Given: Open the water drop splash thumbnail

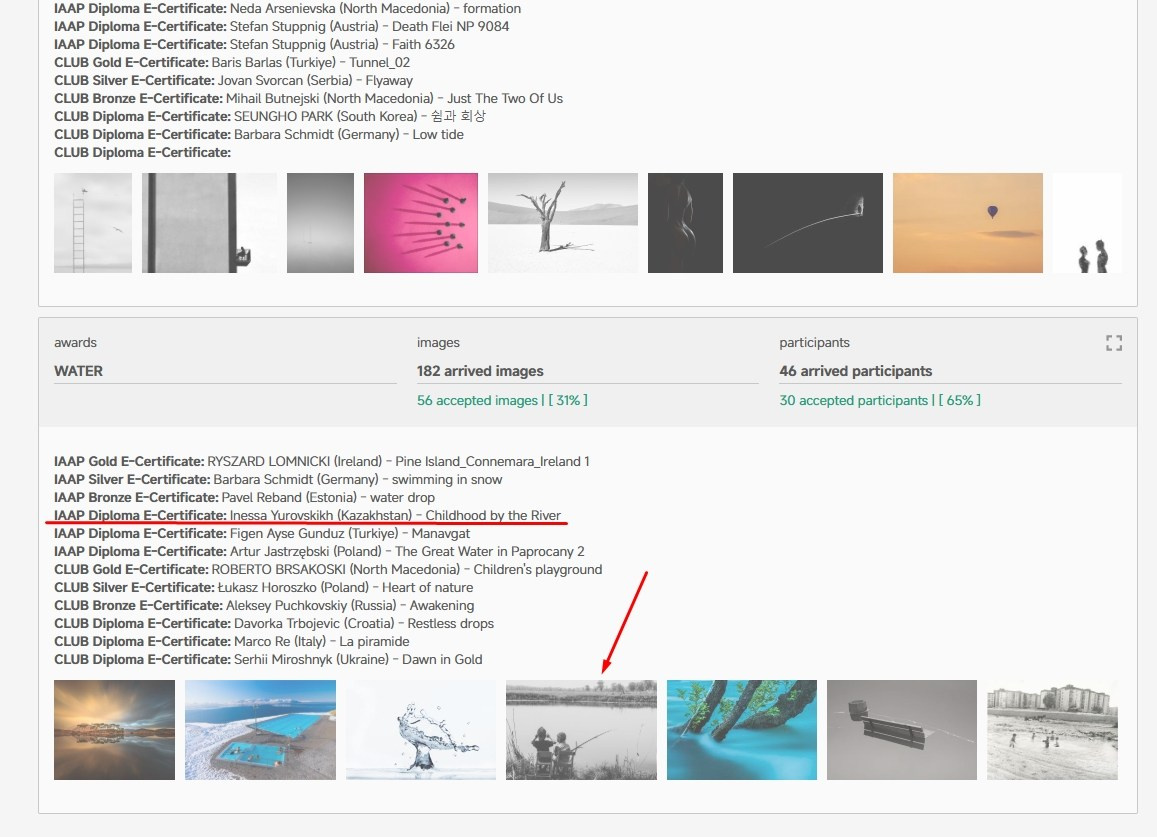Looking at the screenshot, I should (x=420, y=730).
